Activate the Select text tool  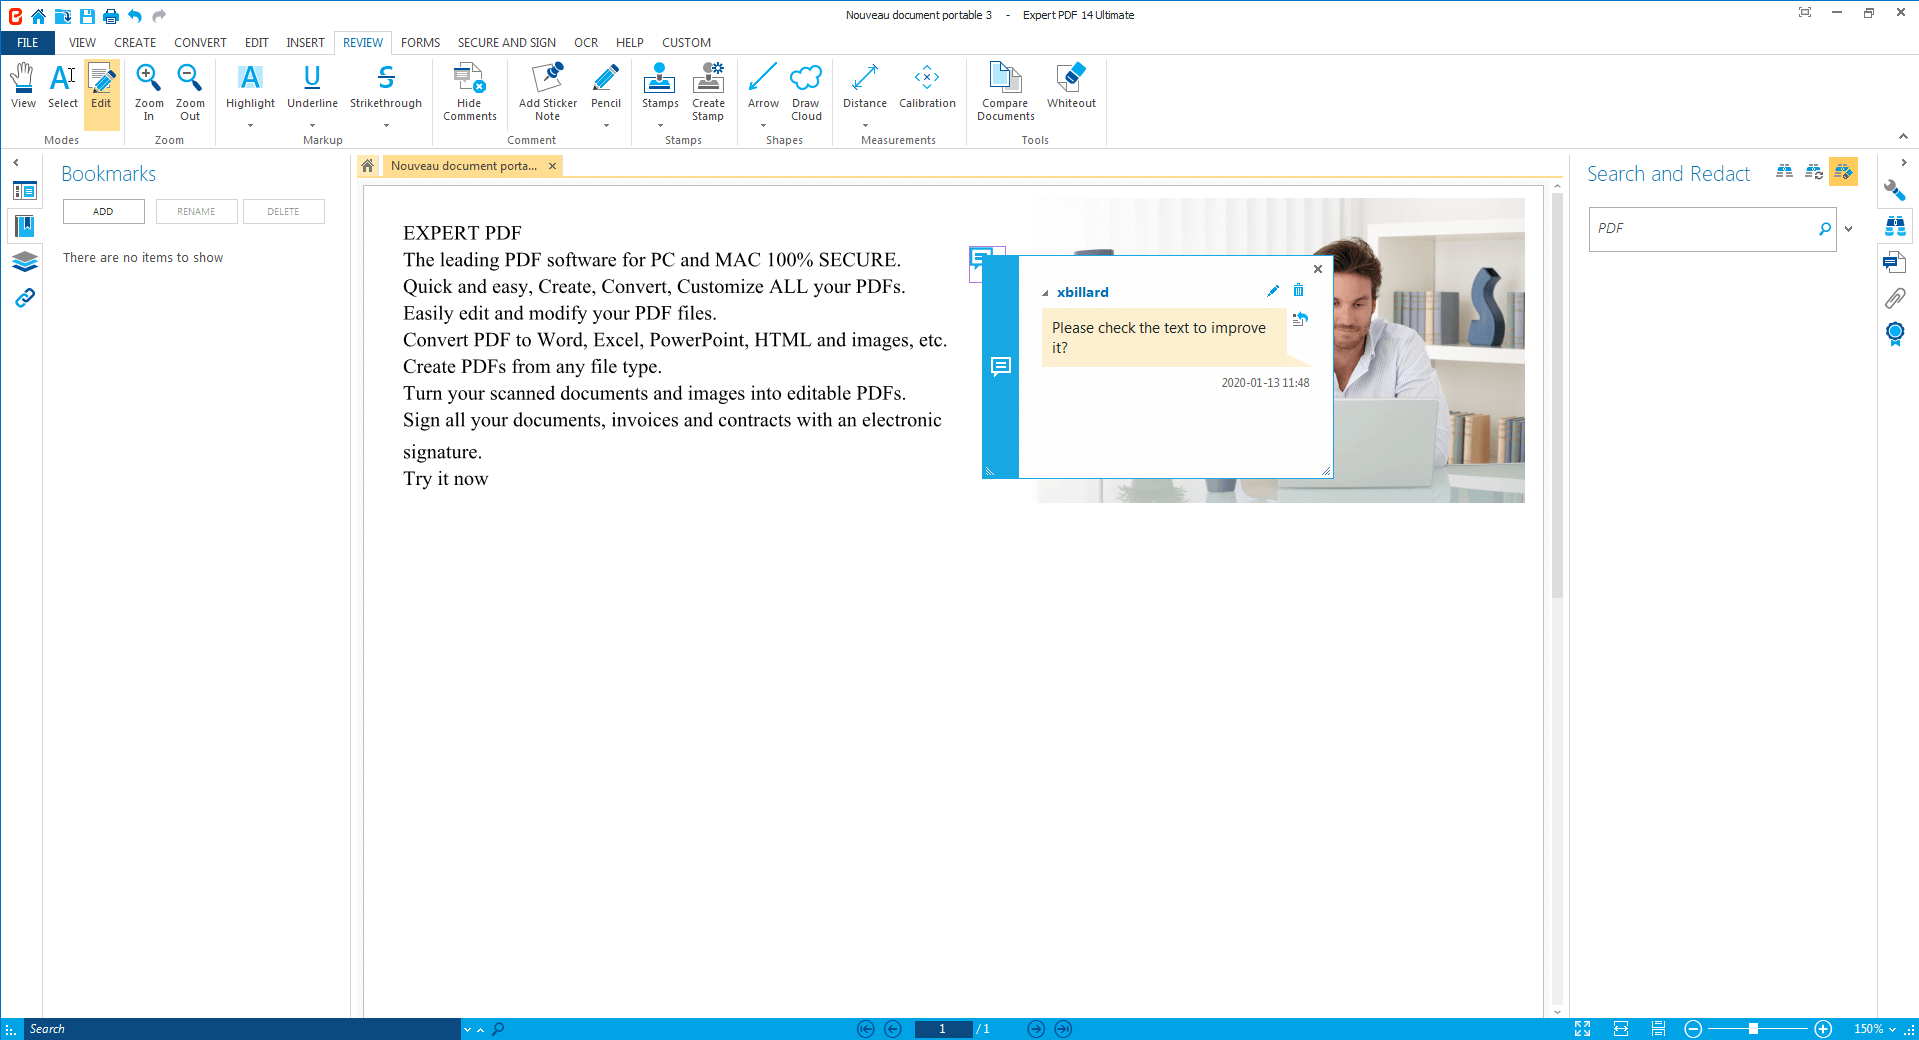[x=63, y=86]
